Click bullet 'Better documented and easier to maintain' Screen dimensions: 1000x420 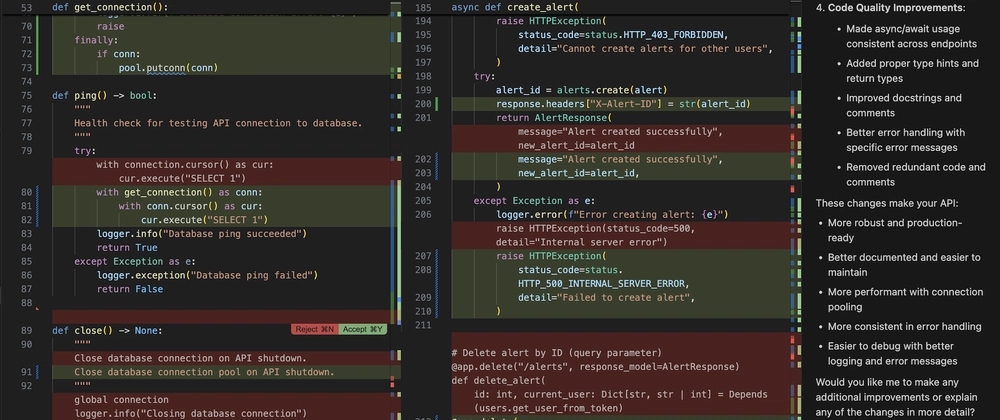[904, 264]
